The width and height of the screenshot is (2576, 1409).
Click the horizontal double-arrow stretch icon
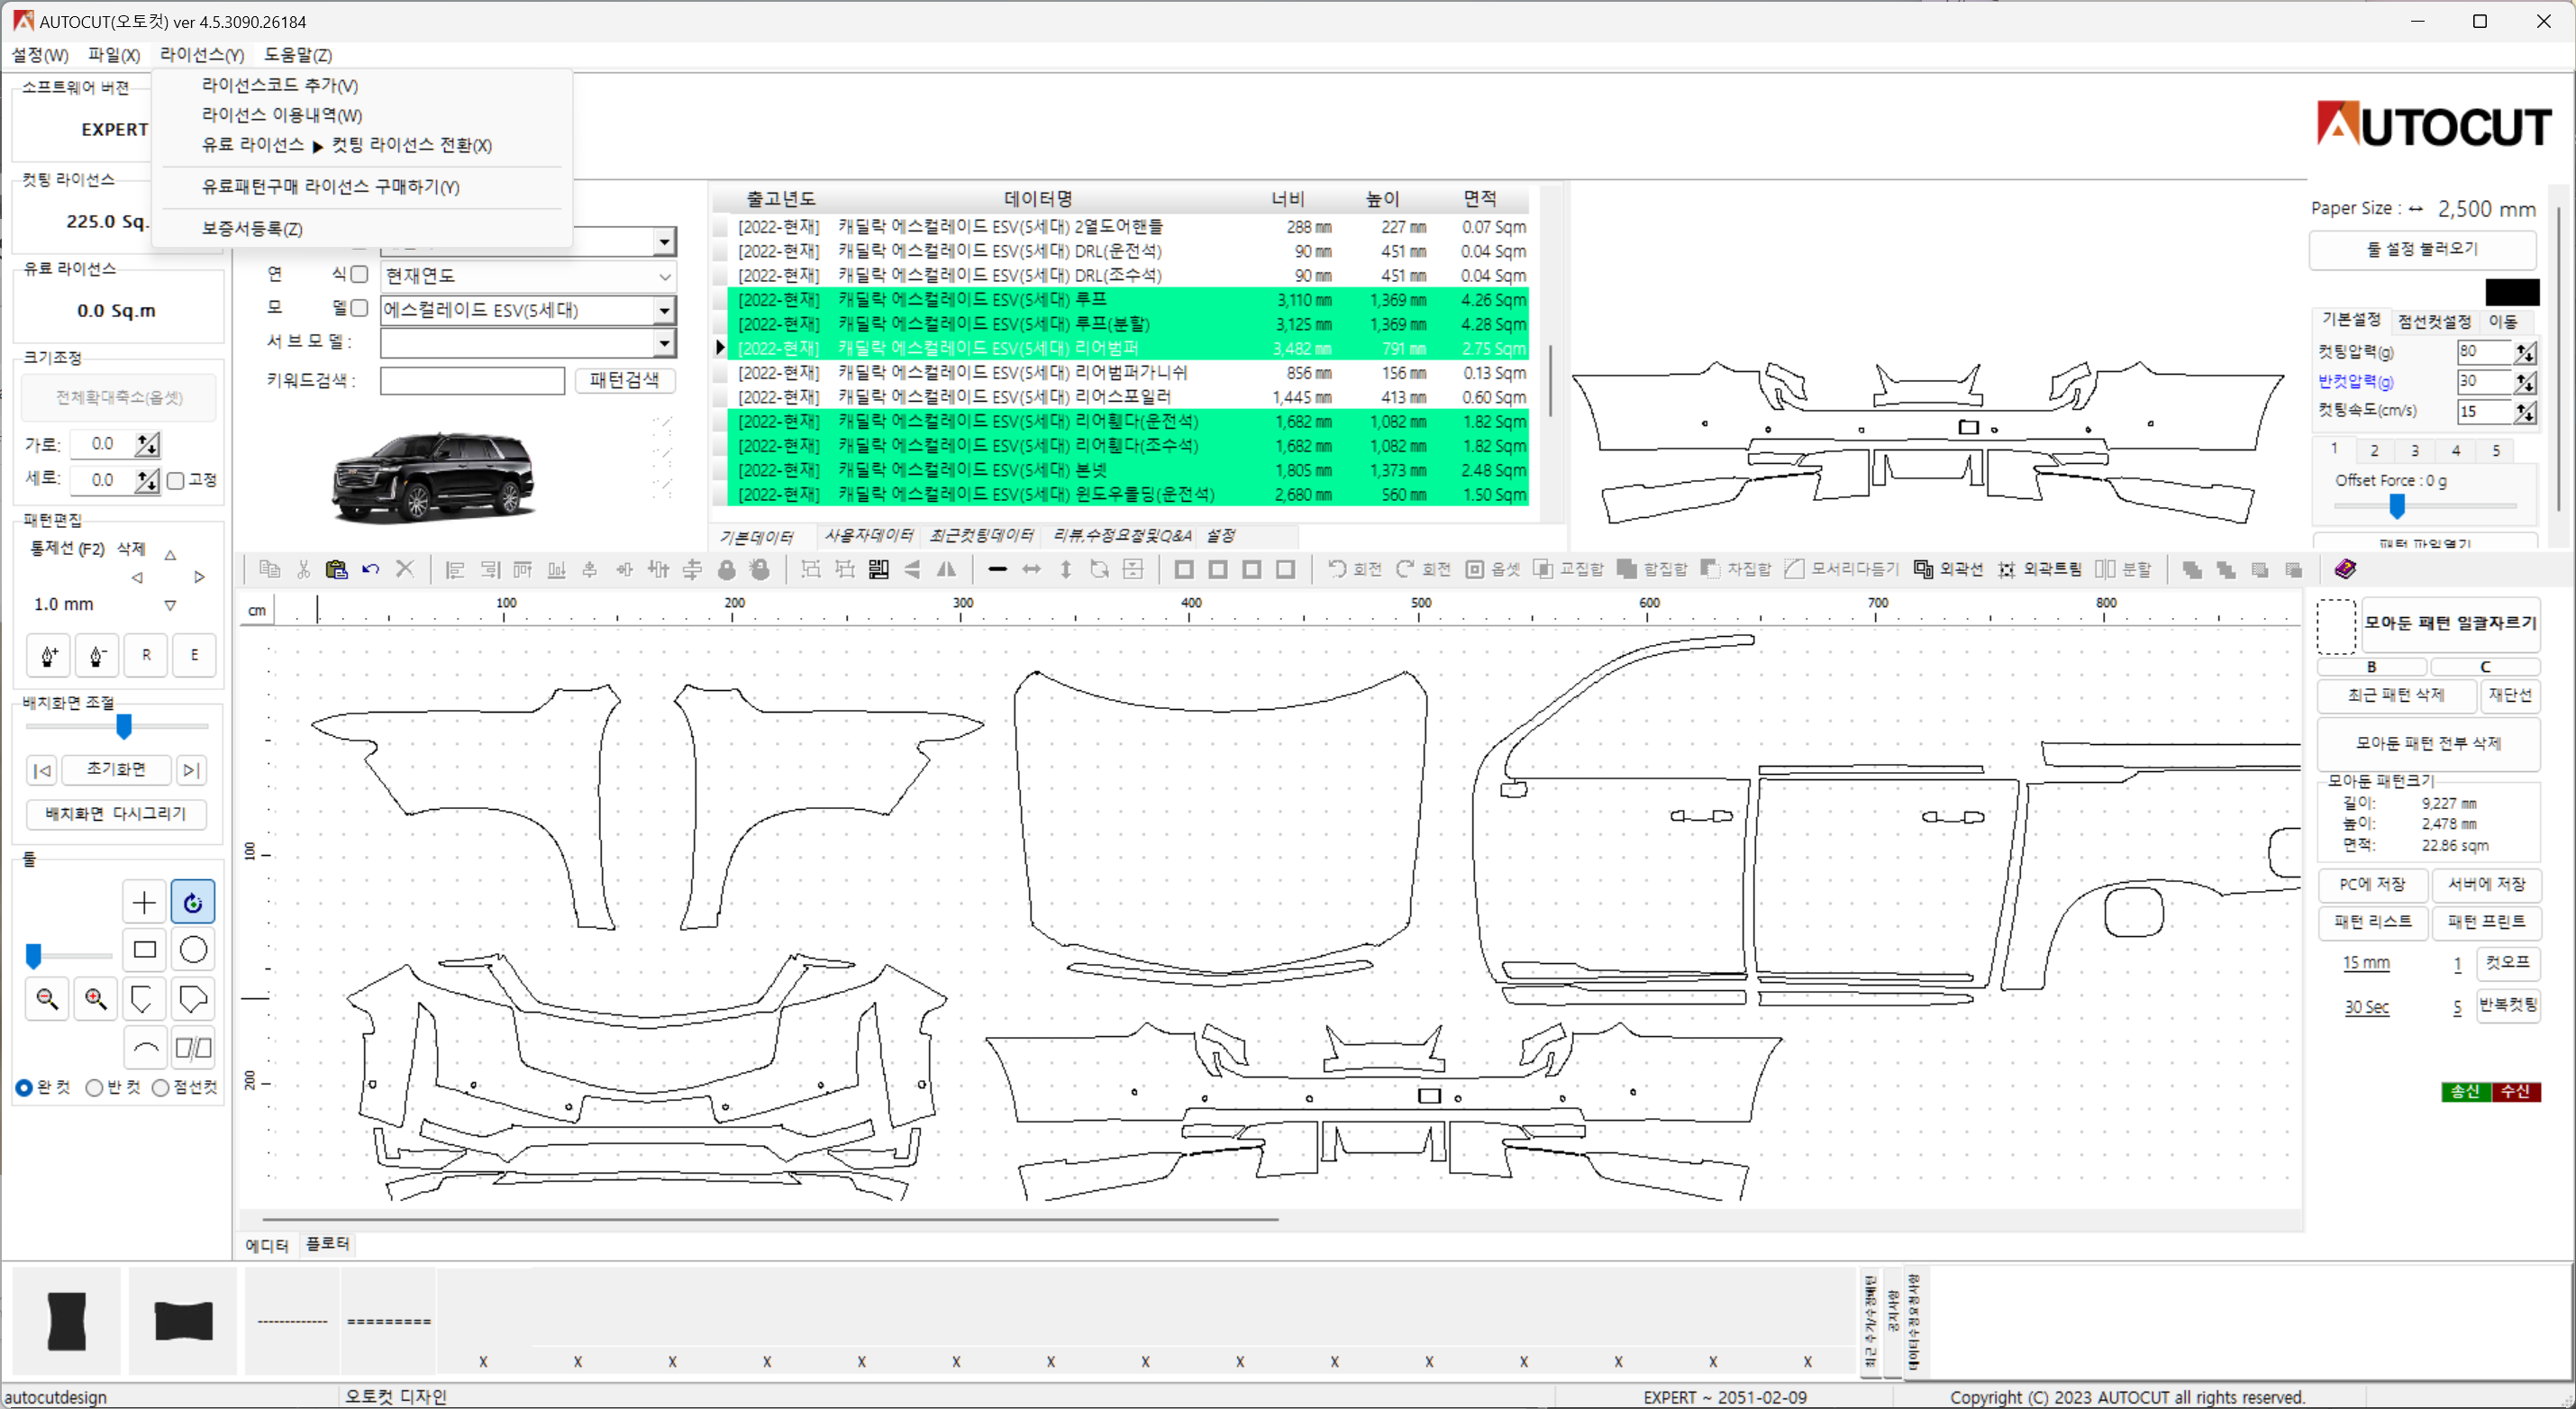click(1031, 569)
